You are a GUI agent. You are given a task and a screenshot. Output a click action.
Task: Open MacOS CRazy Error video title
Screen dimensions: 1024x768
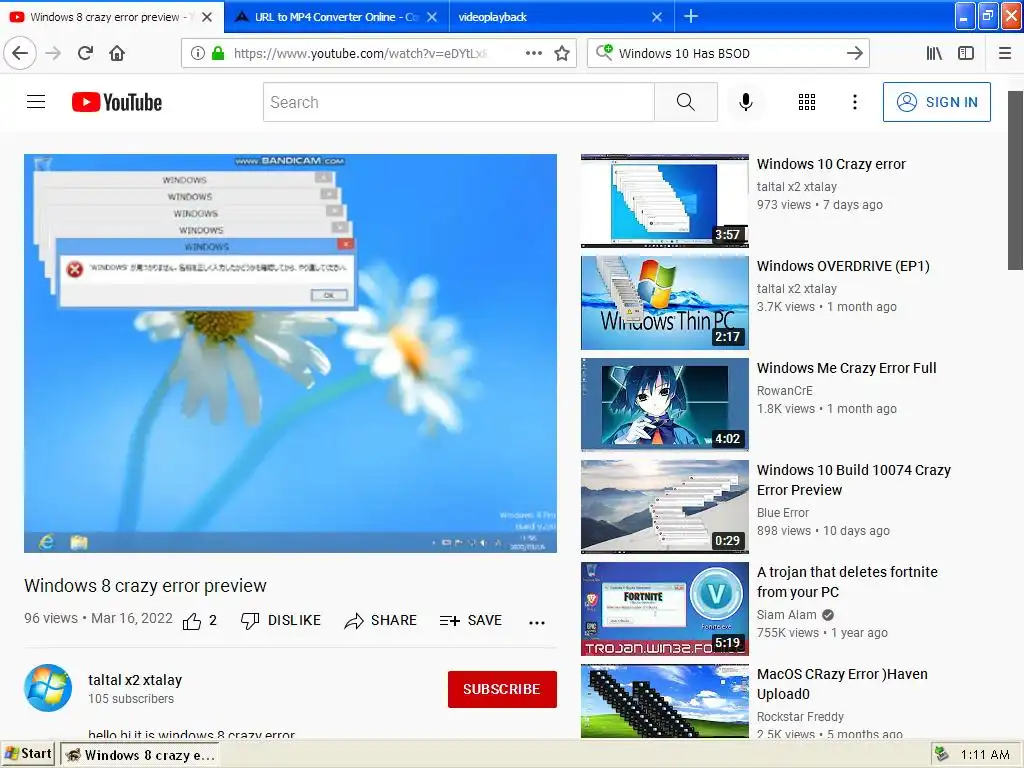point(842,684)
